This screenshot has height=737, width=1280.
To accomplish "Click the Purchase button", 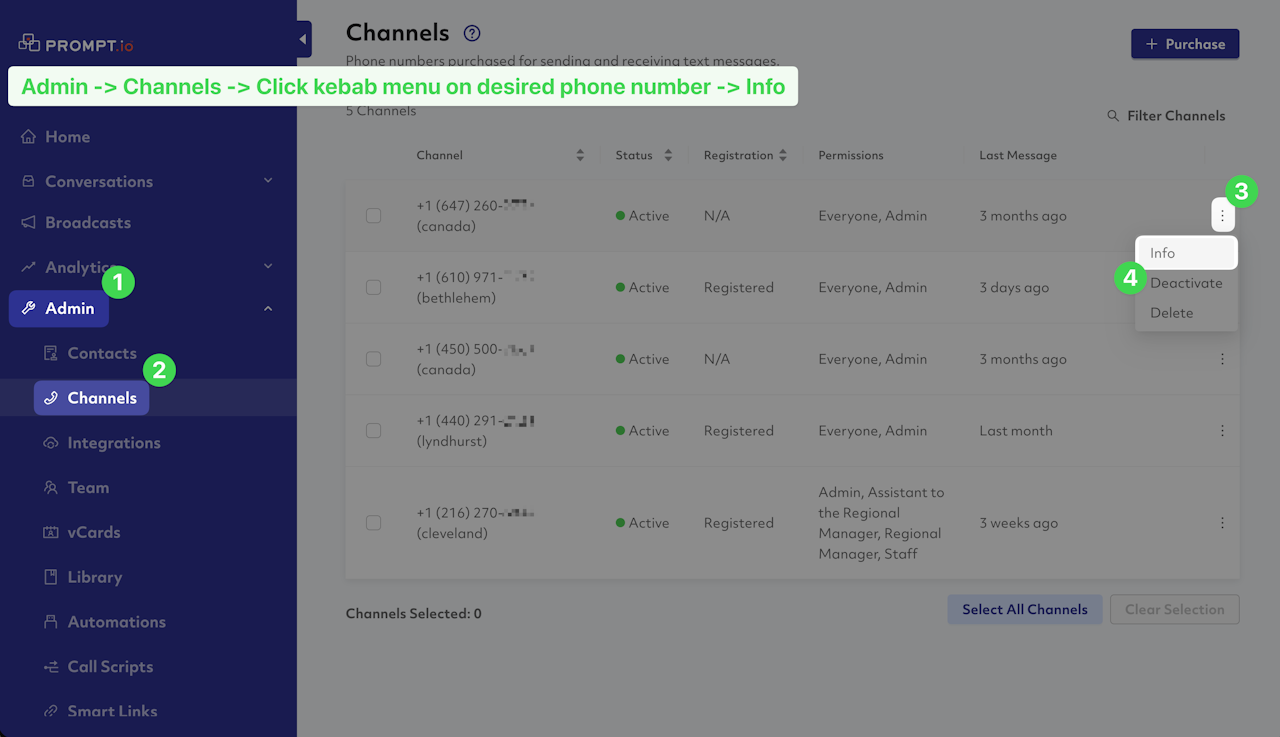I will coord(1185,44).
